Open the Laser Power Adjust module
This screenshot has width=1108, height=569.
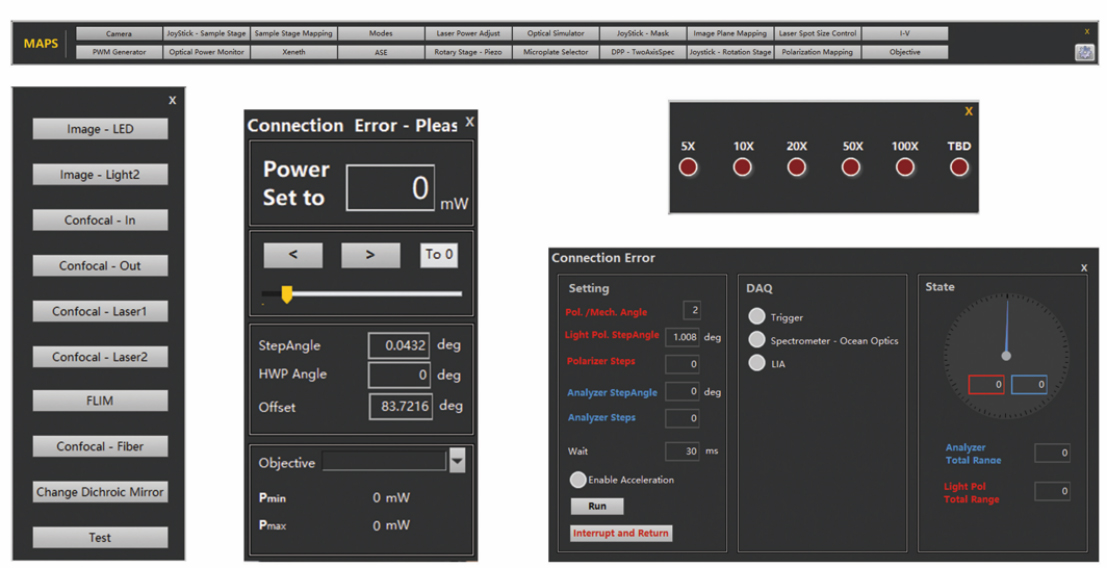(468, 33)
